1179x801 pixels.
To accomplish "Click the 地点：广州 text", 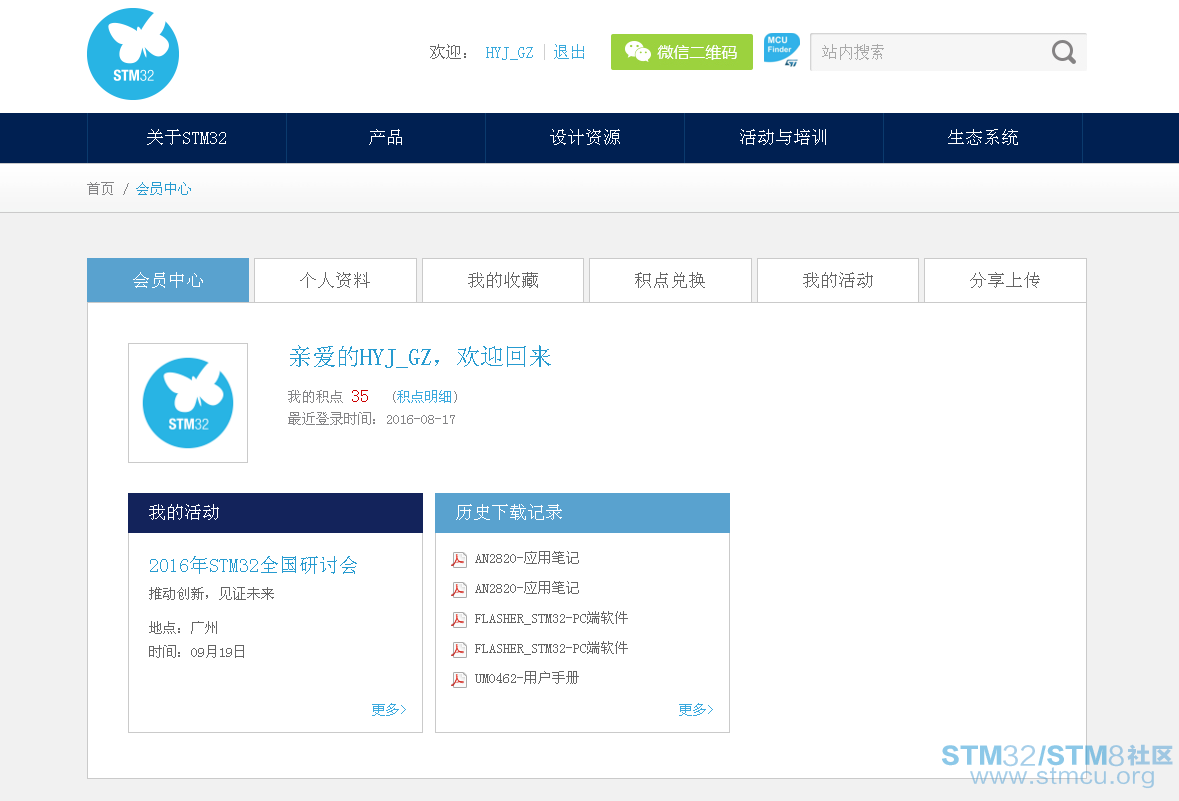I will [183, 627].
